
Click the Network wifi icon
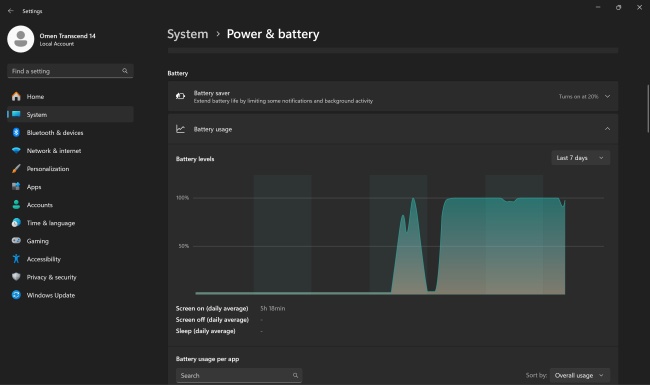[x=16, y=150]
